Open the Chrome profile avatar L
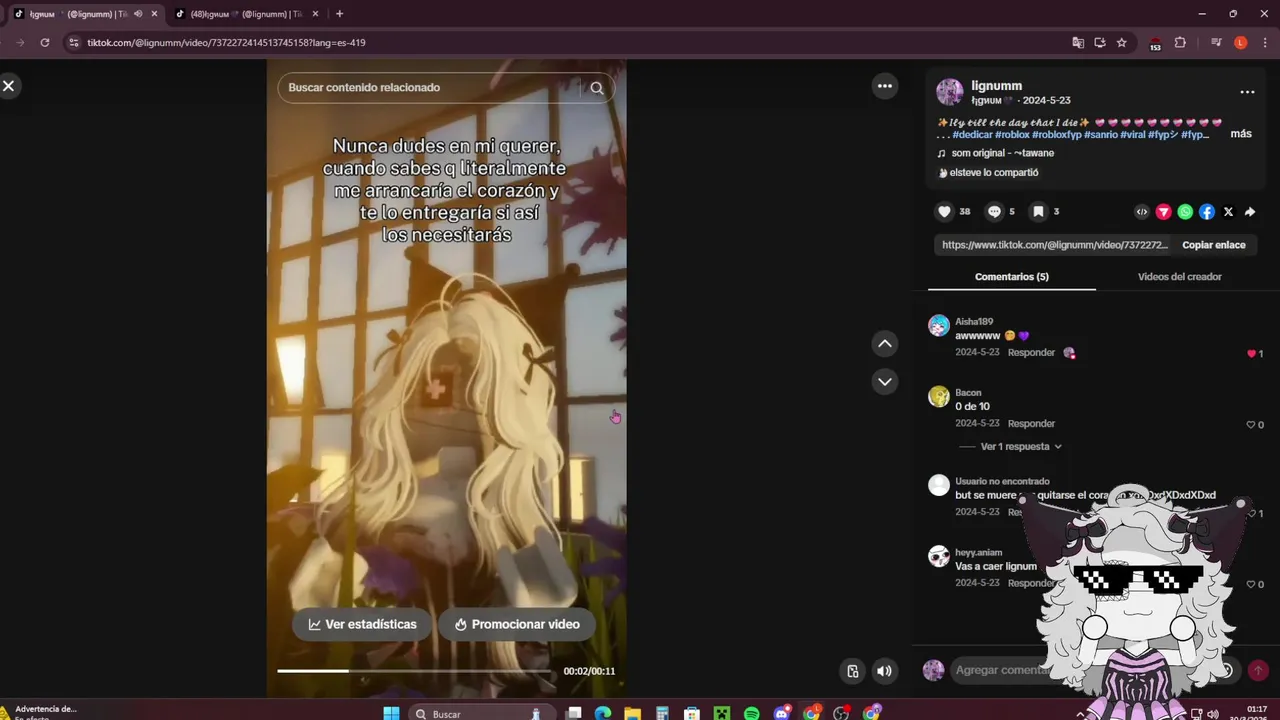Image resolution: width=1280 pixels, height=720 pixels. pyautogui.click(x=1241, y=43)
